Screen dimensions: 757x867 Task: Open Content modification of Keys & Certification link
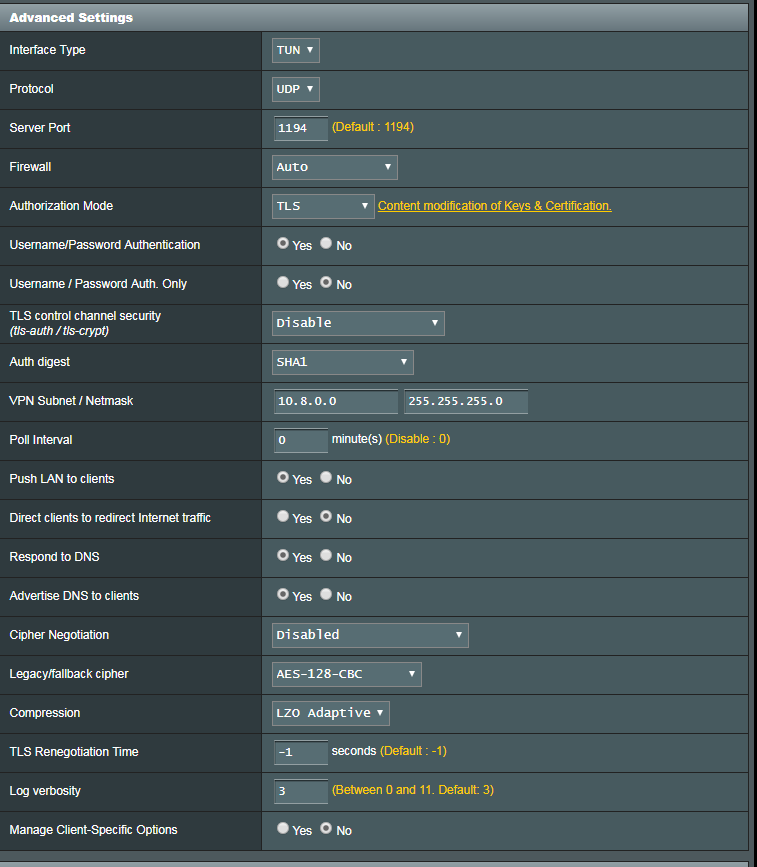pyautogui.click(x=494, y=206)
